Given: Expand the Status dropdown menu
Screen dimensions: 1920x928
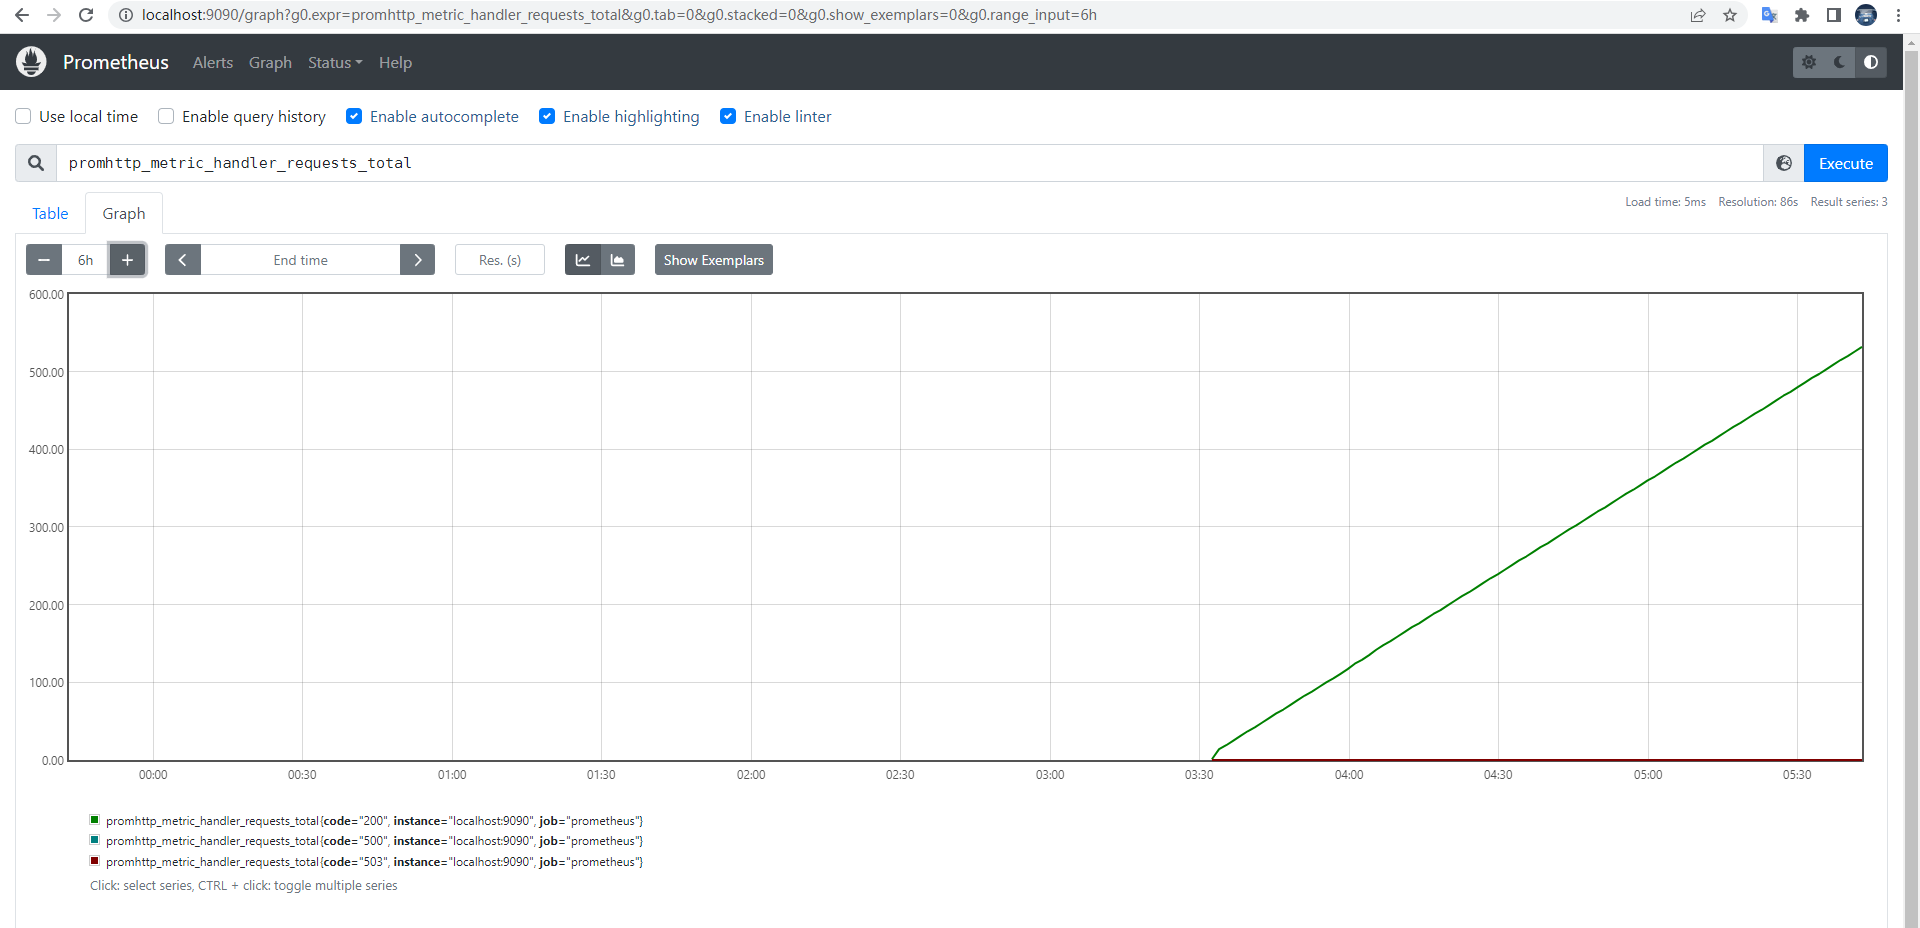Looking at the screenshot, I should coord(335,62).
